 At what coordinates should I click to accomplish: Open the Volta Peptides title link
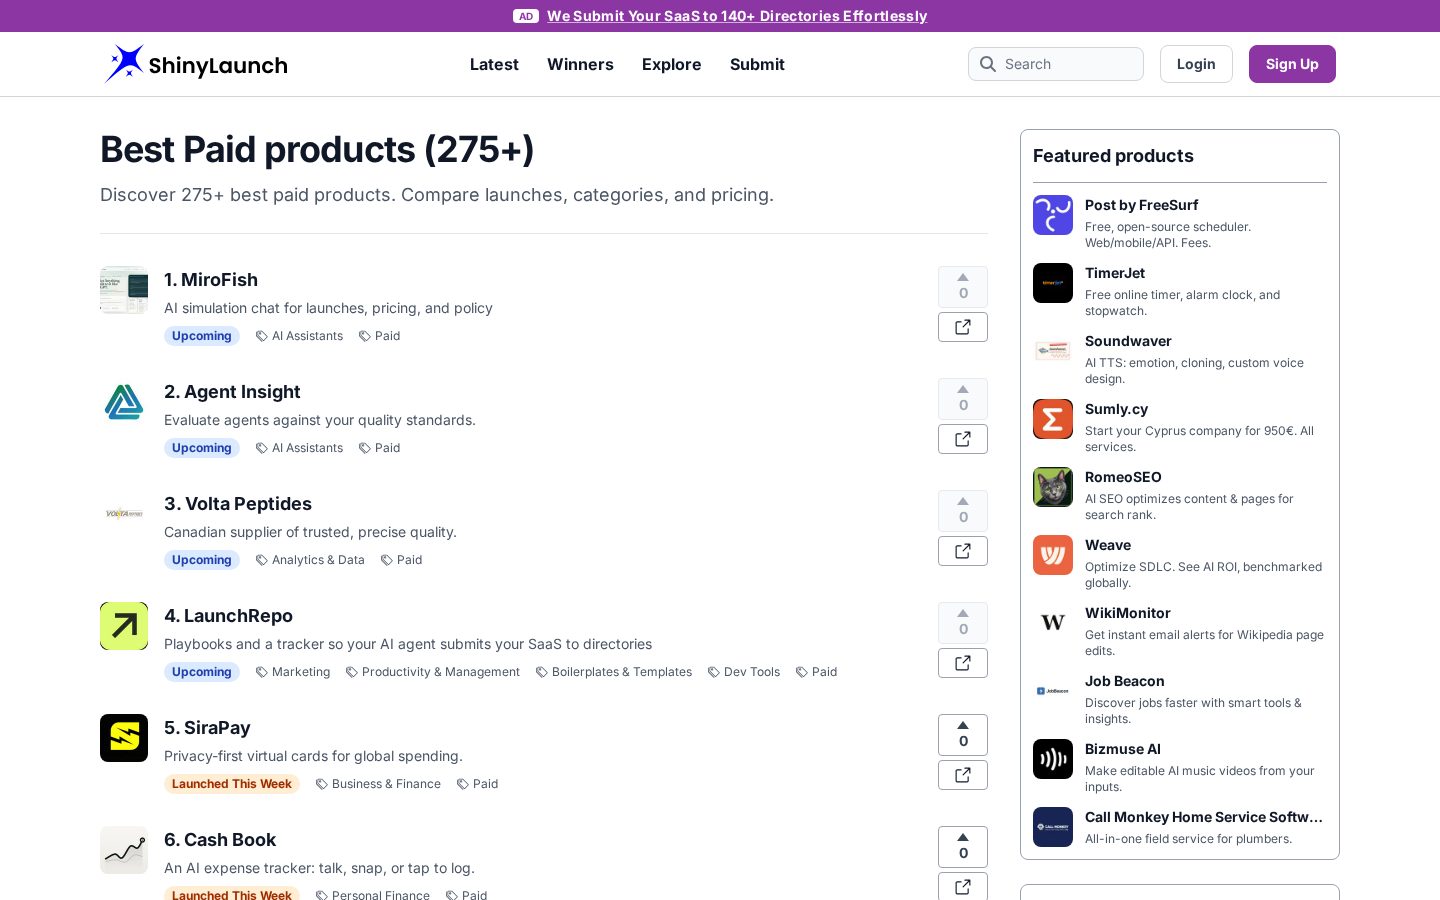pyautogui.click(x=238, y=504)
